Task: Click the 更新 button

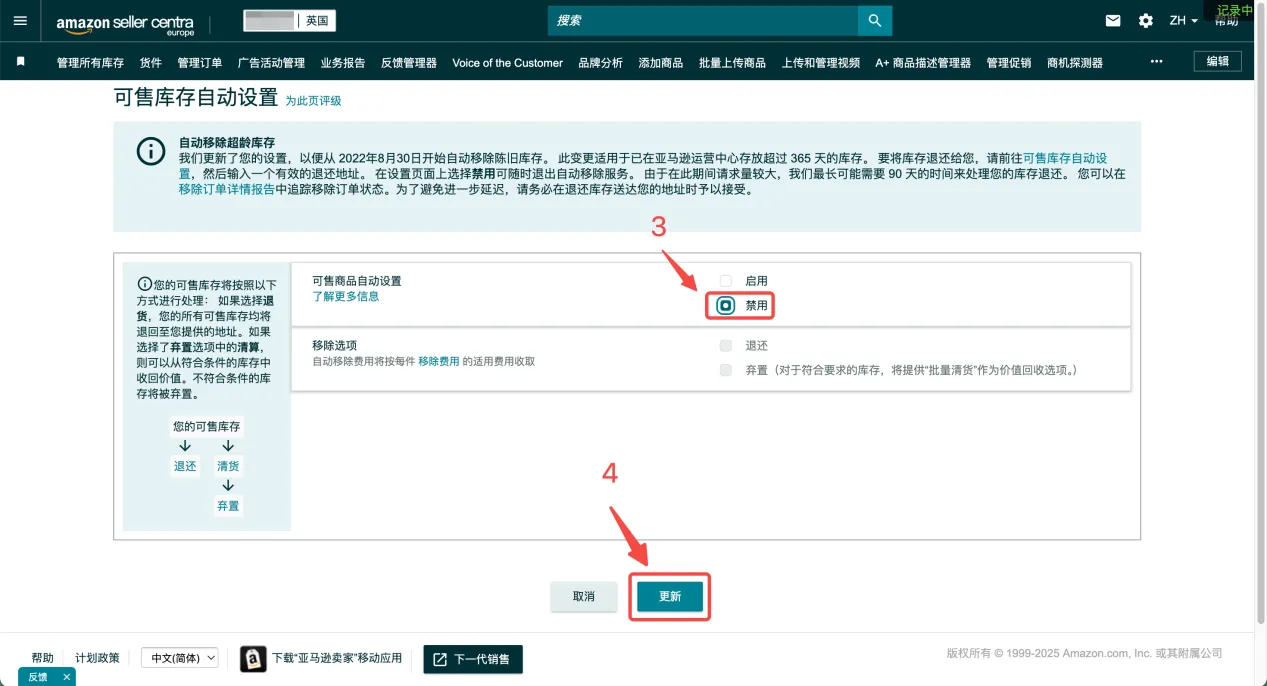Action: tap(670, 596)
